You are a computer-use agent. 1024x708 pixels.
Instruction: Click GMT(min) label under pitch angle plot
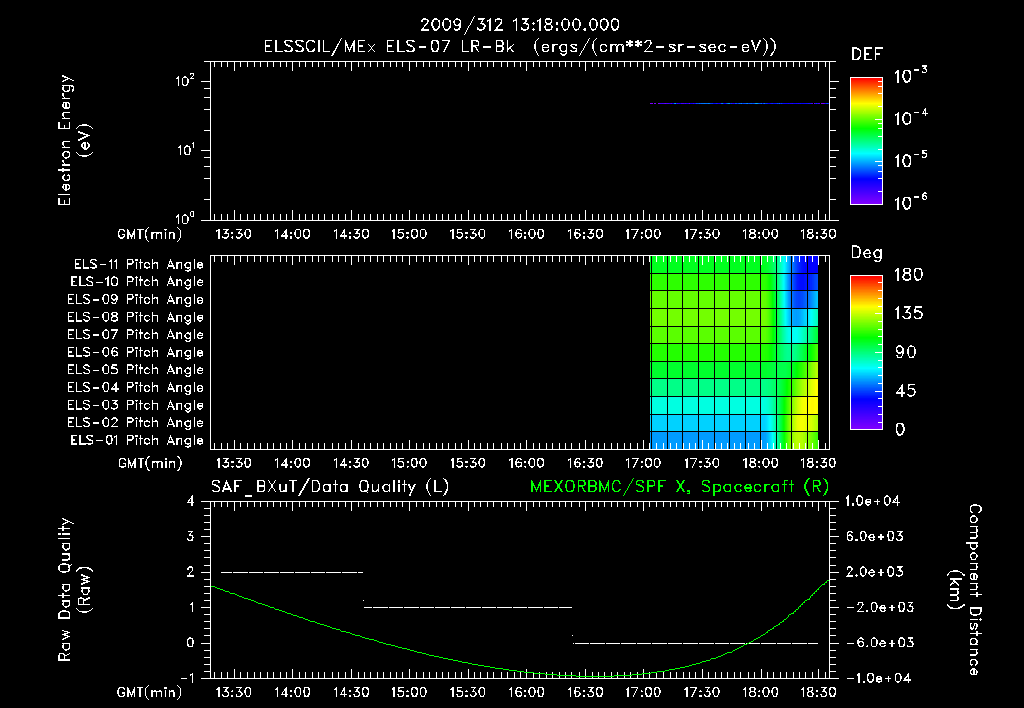click(x=150, y=464)
